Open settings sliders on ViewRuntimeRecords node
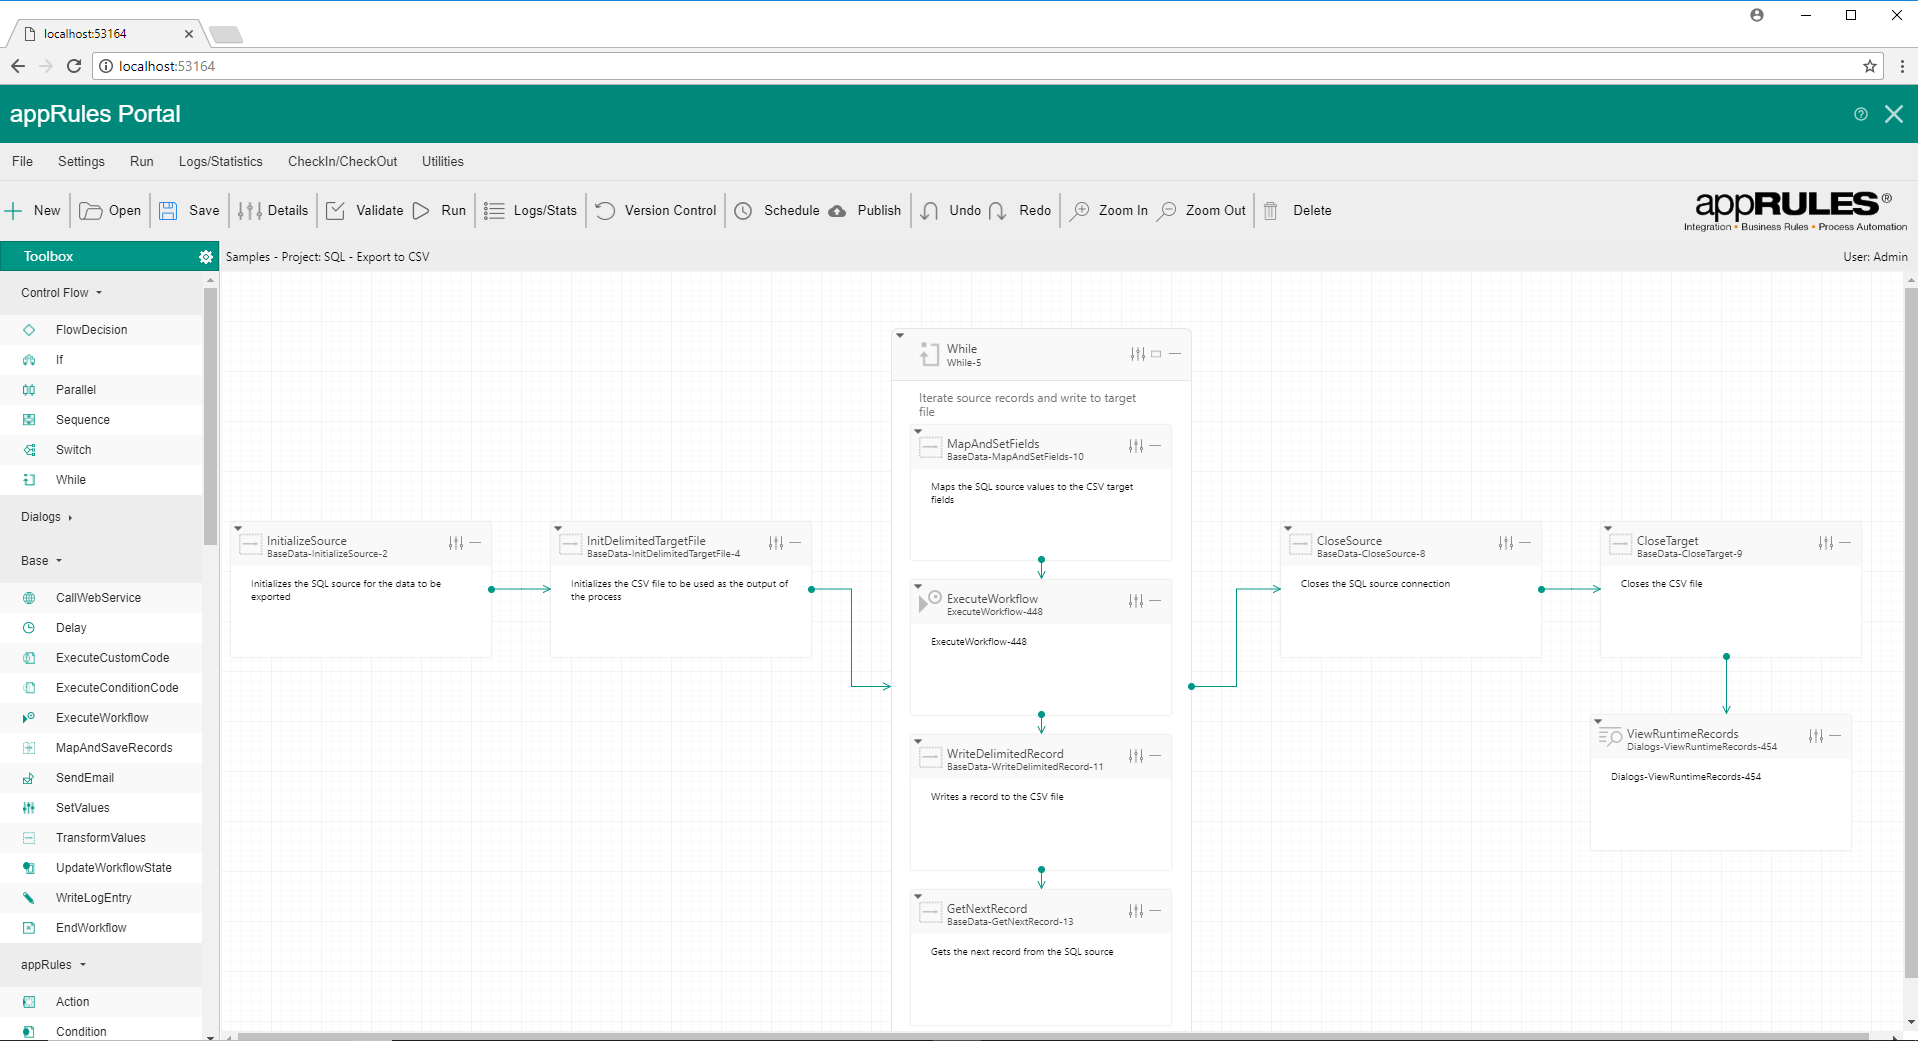This screenshot has height=1041, width=1918. [x=1816, y=736]
